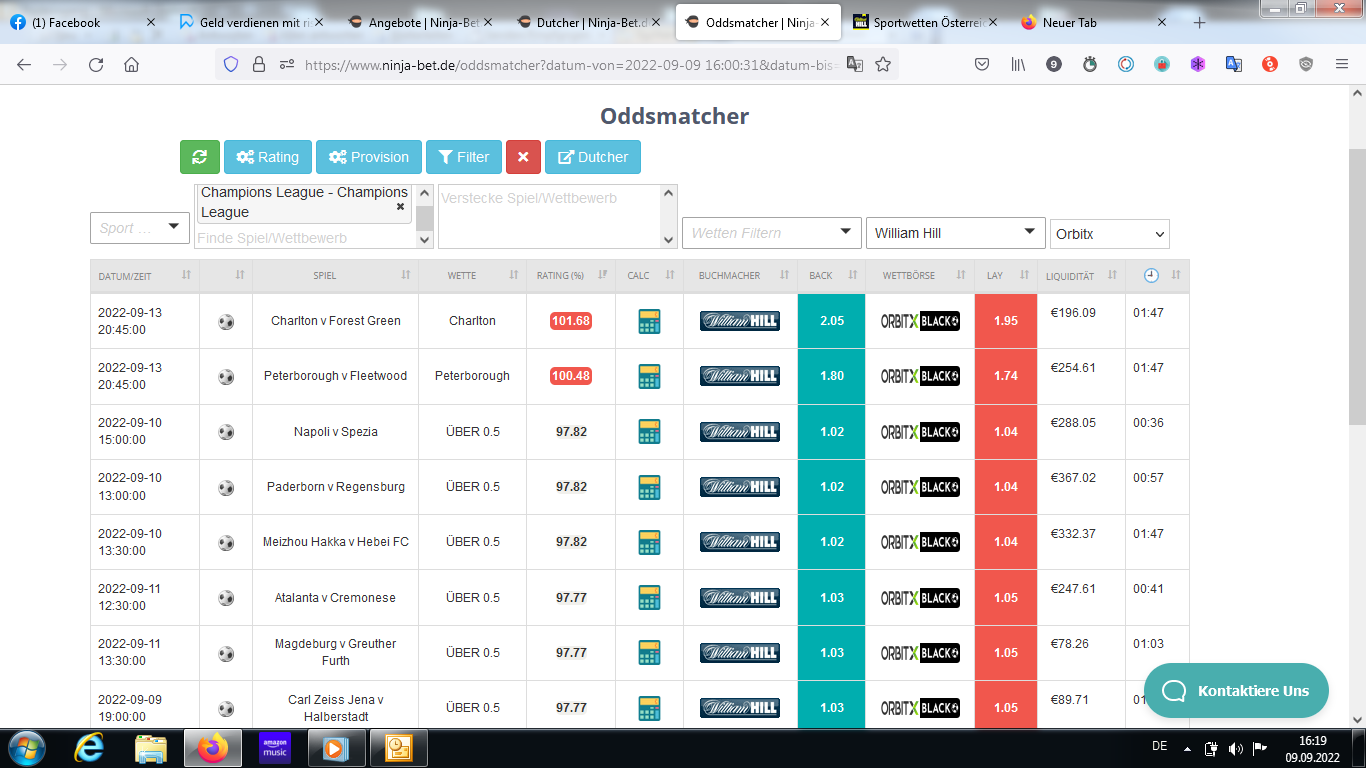This screenshot has width=1366, height=768.
Task: Open calculator for Charlton v Forest Green
Action: [650, 321]
